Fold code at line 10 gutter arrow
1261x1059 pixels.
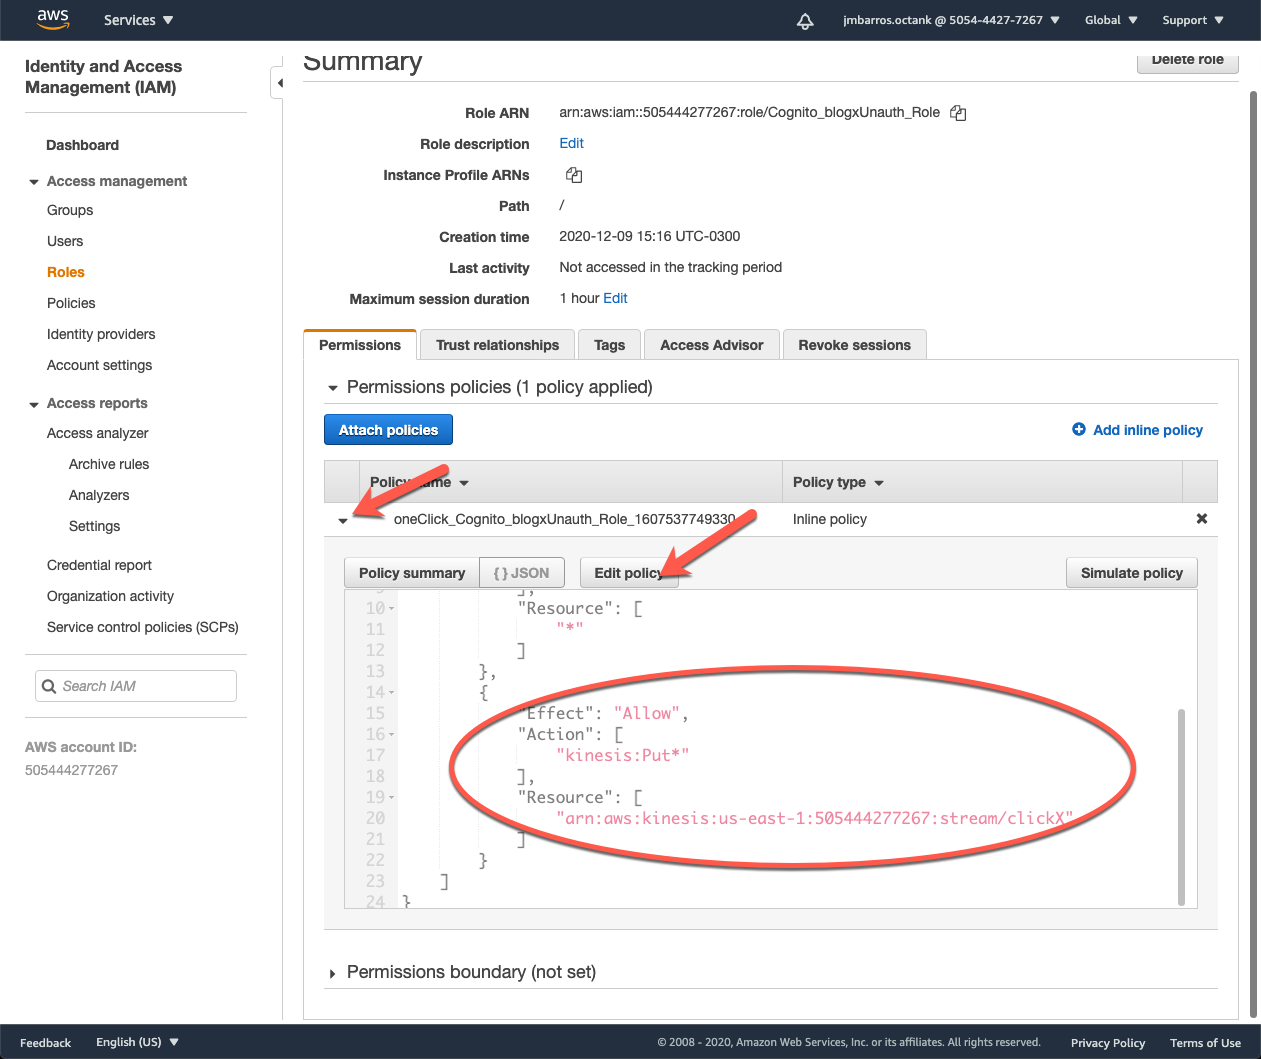[x=392, y=609]
